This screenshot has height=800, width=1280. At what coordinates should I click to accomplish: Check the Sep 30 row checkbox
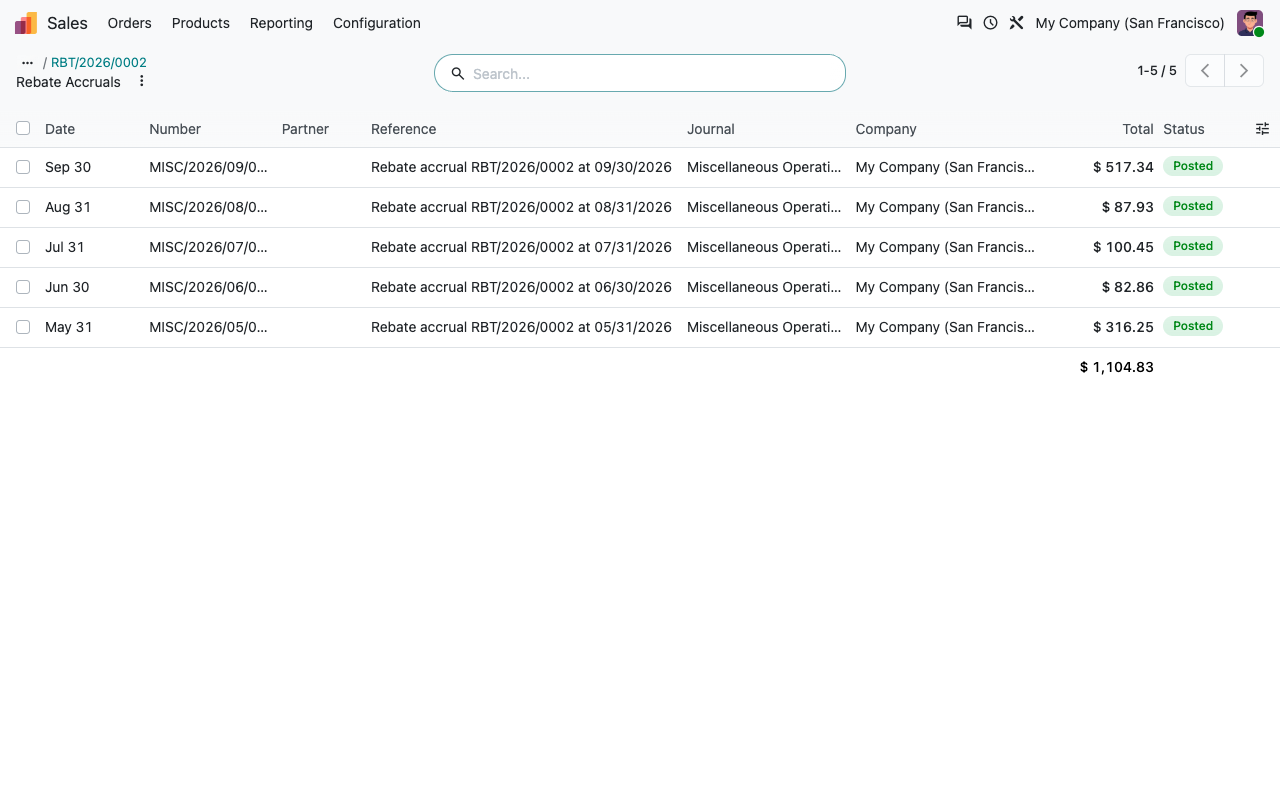(x=23, y=167)
